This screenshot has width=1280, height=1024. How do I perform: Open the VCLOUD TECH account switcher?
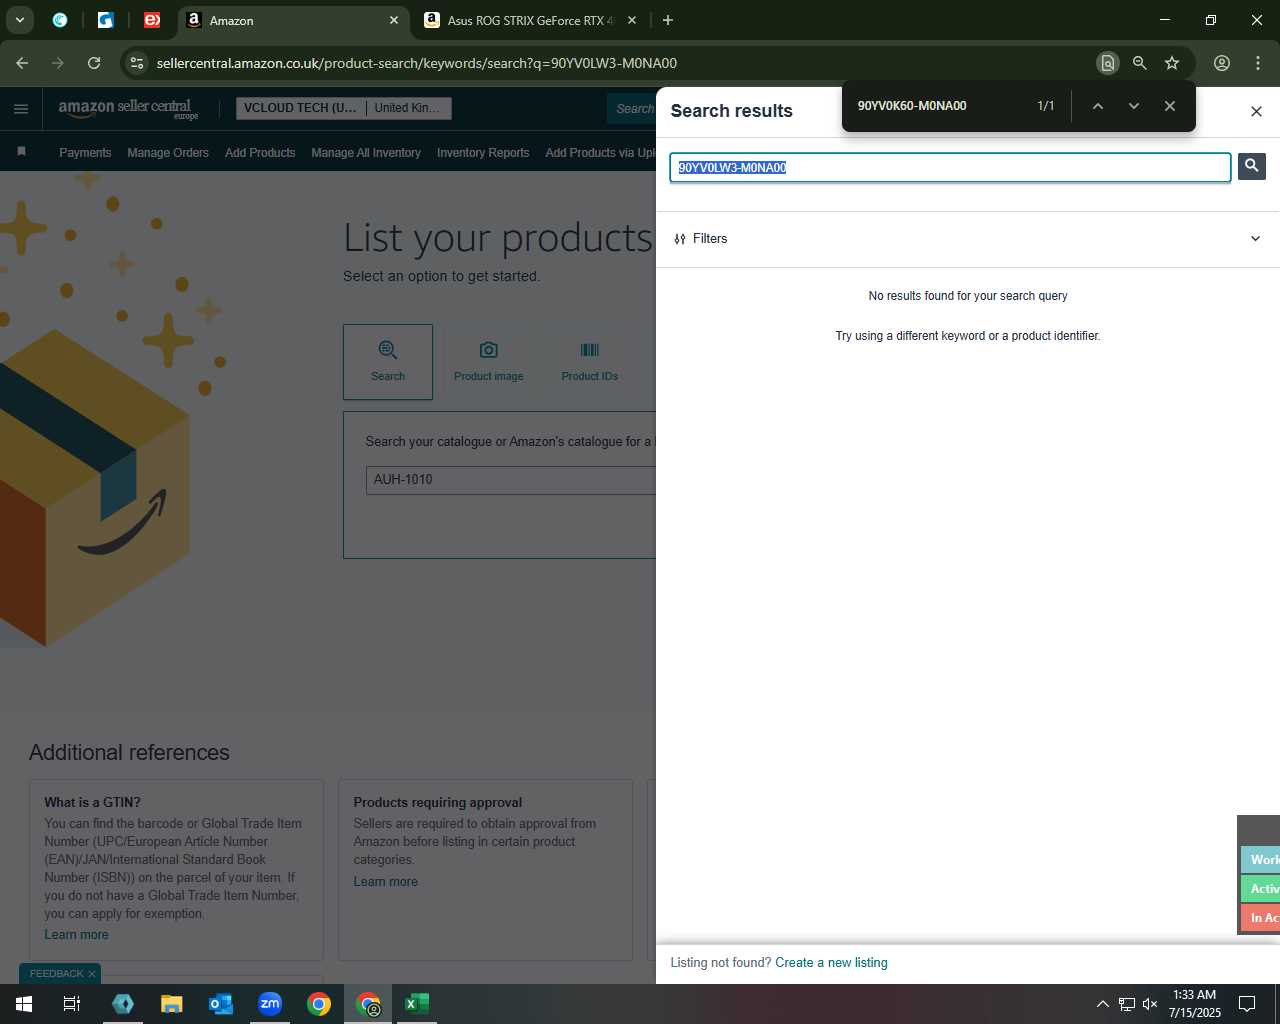coord(300,108)
